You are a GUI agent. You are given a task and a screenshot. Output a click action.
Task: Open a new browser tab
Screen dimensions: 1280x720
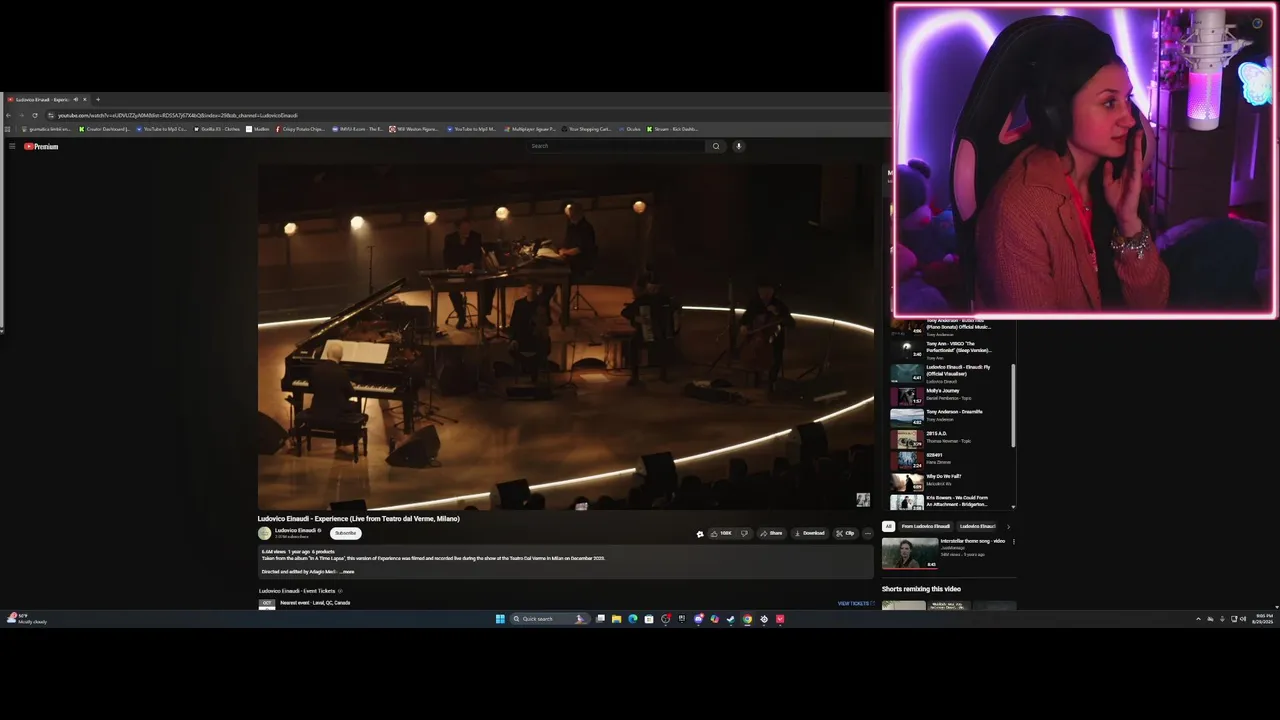tap(98, 99)
